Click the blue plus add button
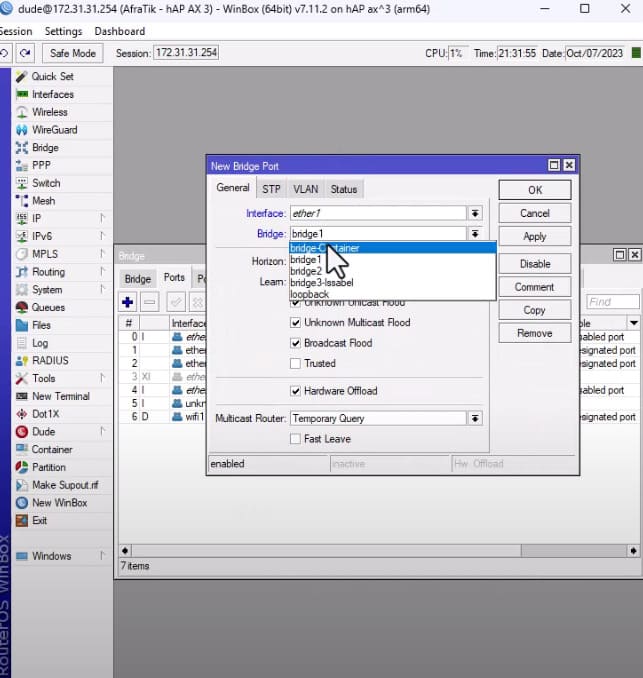643x678 pixels. [x=128, y=302]
